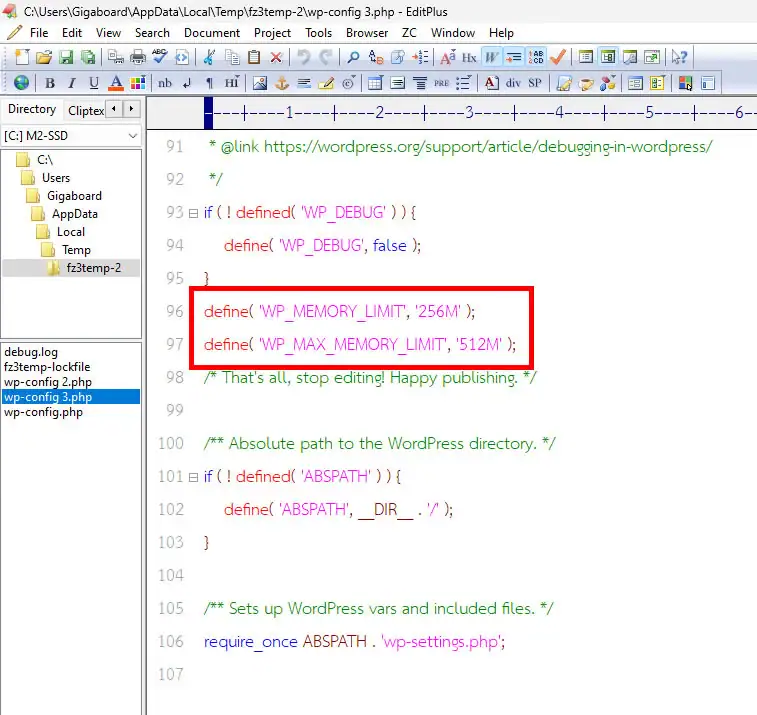Apply bold HTML tag
The width and height of the screenshot is (757, 715).
(x=50, y=83)
